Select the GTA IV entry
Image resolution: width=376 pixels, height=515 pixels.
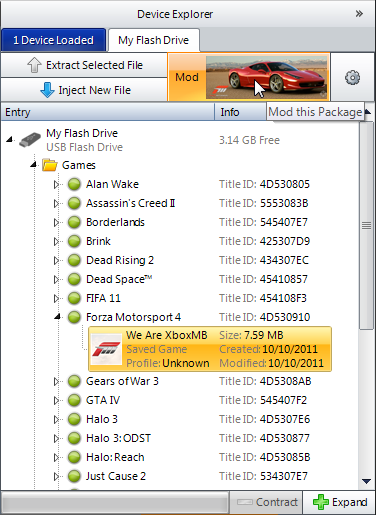tap(103, 400)
